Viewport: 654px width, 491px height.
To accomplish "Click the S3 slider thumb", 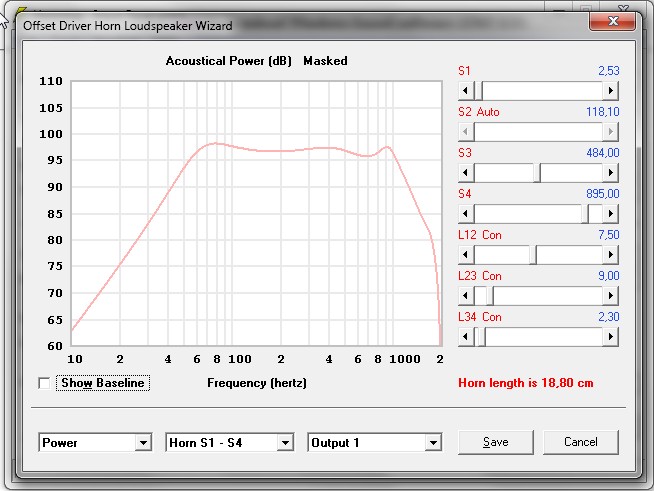I will [x=537, y=172].
